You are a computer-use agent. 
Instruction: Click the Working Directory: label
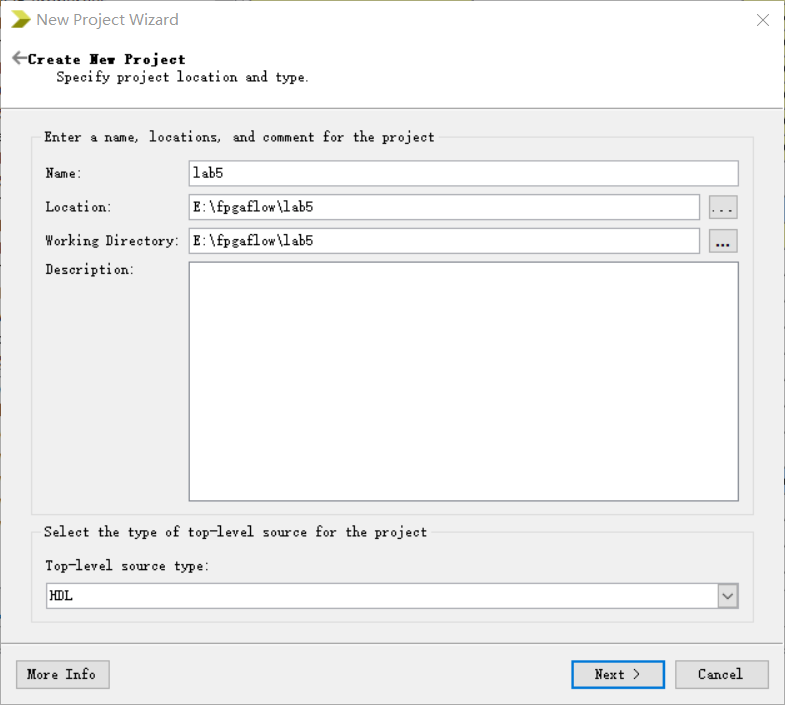coord(112,241)
